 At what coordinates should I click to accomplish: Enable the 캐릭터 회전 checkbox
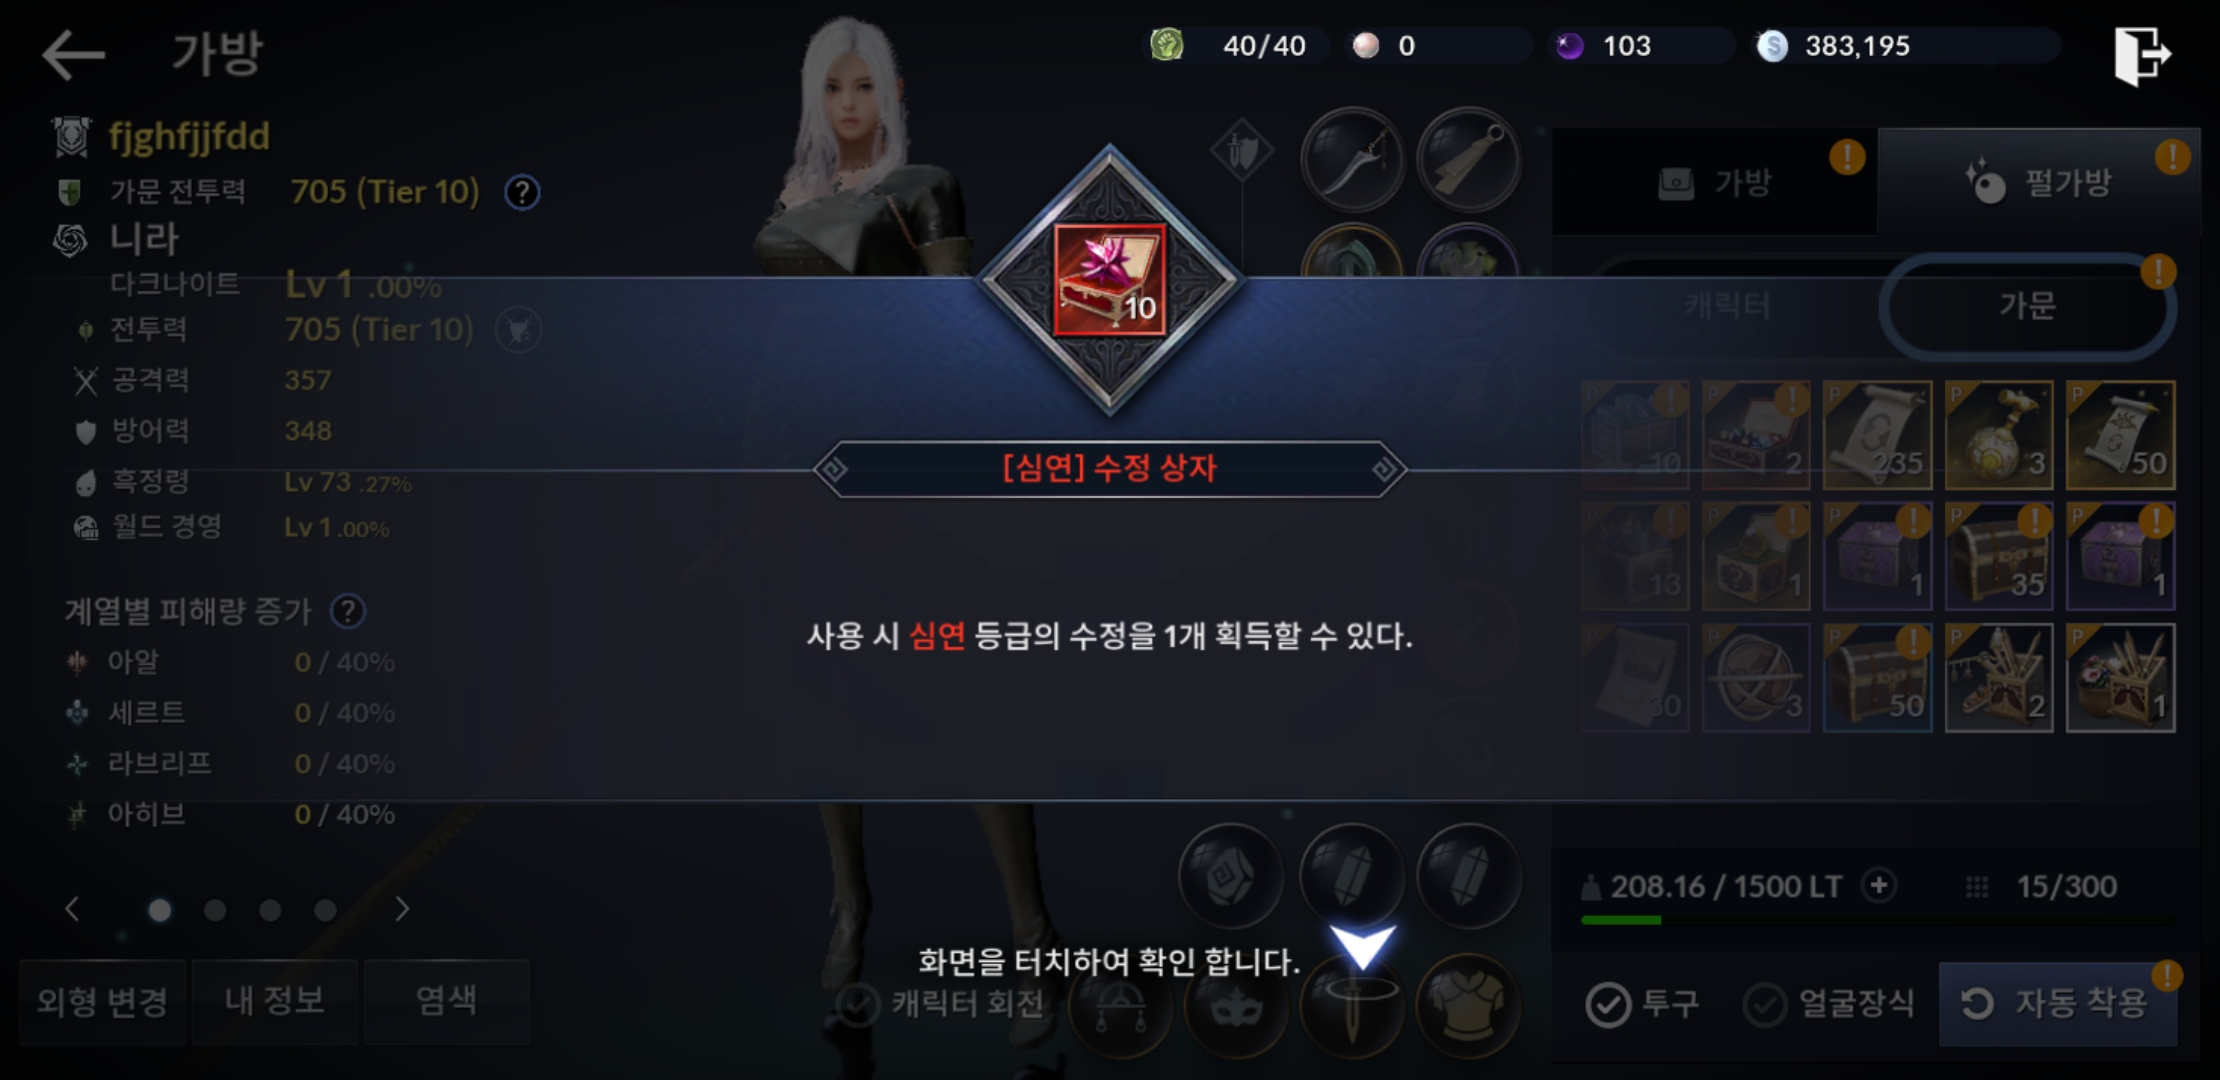(857, 1004)
